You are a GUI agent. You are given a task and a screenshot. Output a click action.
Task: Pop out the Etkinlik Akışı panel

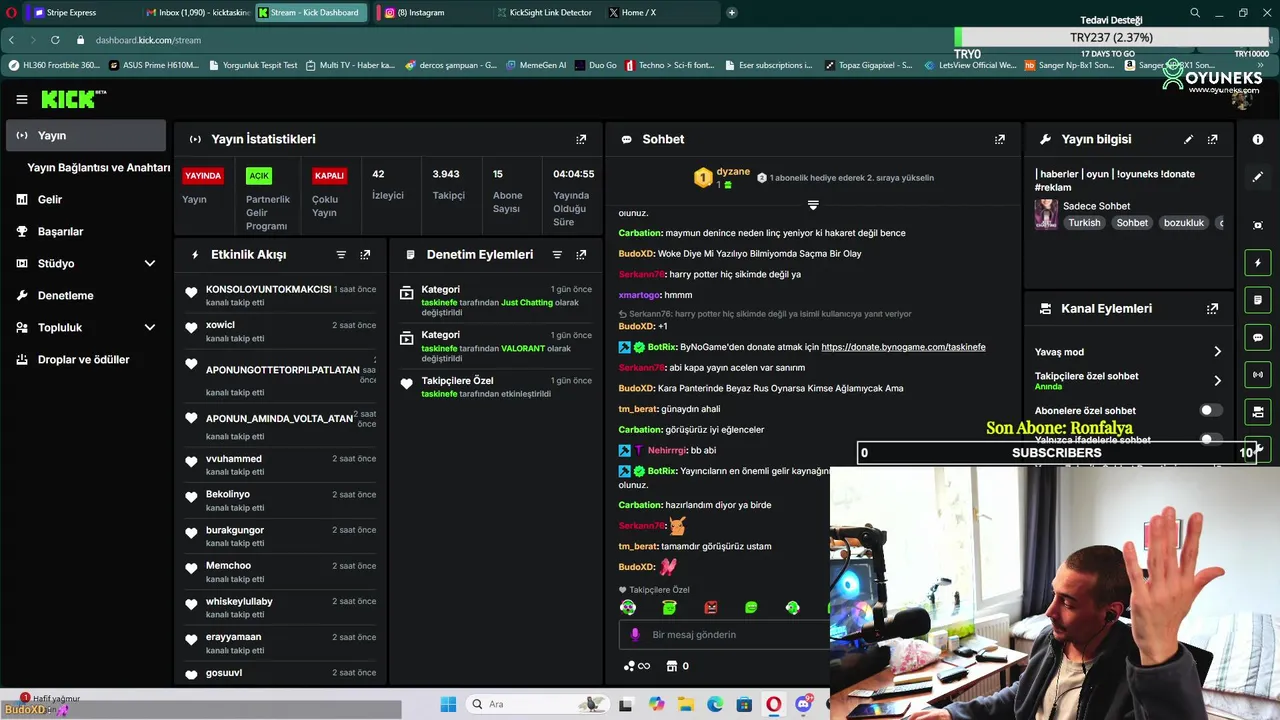click(365, 255)
